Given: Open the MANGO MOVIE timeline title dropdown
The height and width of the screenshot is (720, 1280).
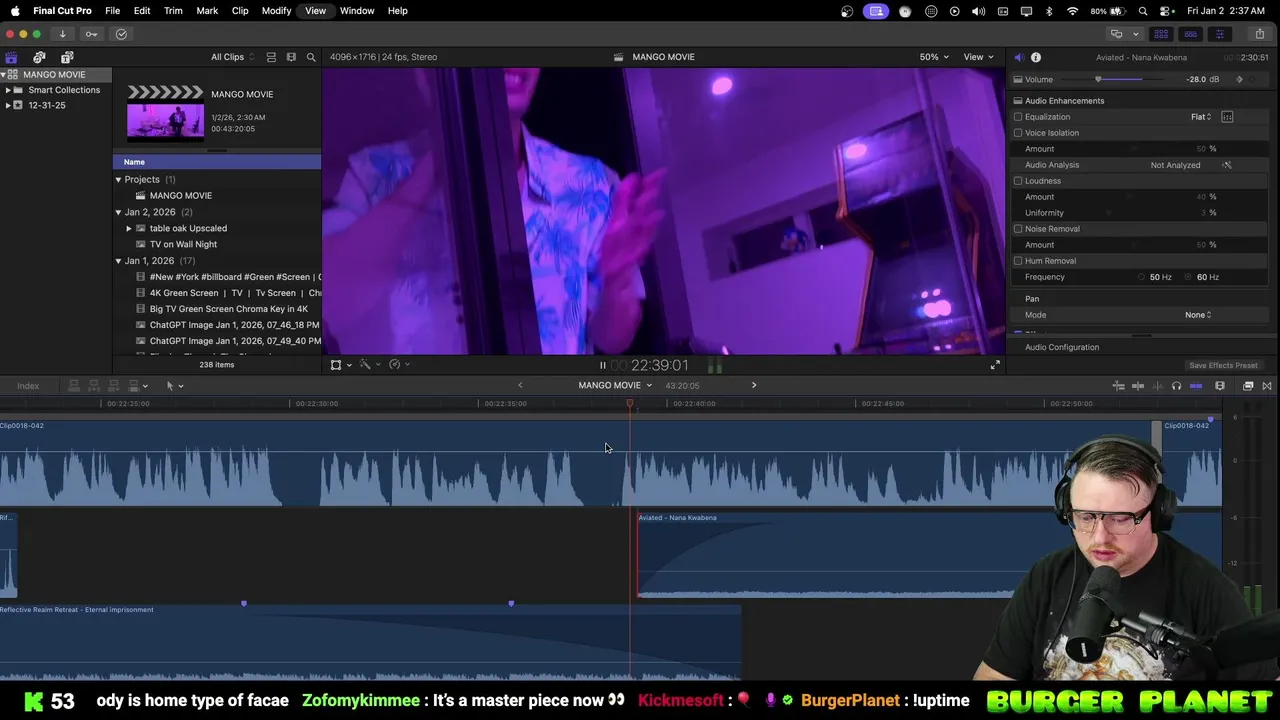Looking at the screenshot, I should pyautogui.click(x=615, y=386).
